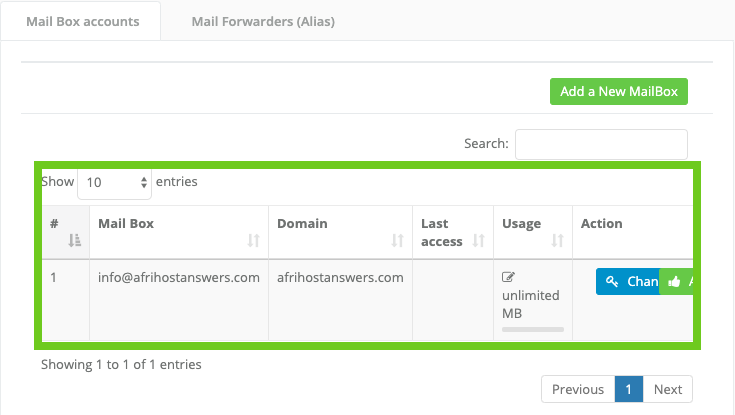Go to the Previous page
735x415 pixels.
[x=578, y=389]
